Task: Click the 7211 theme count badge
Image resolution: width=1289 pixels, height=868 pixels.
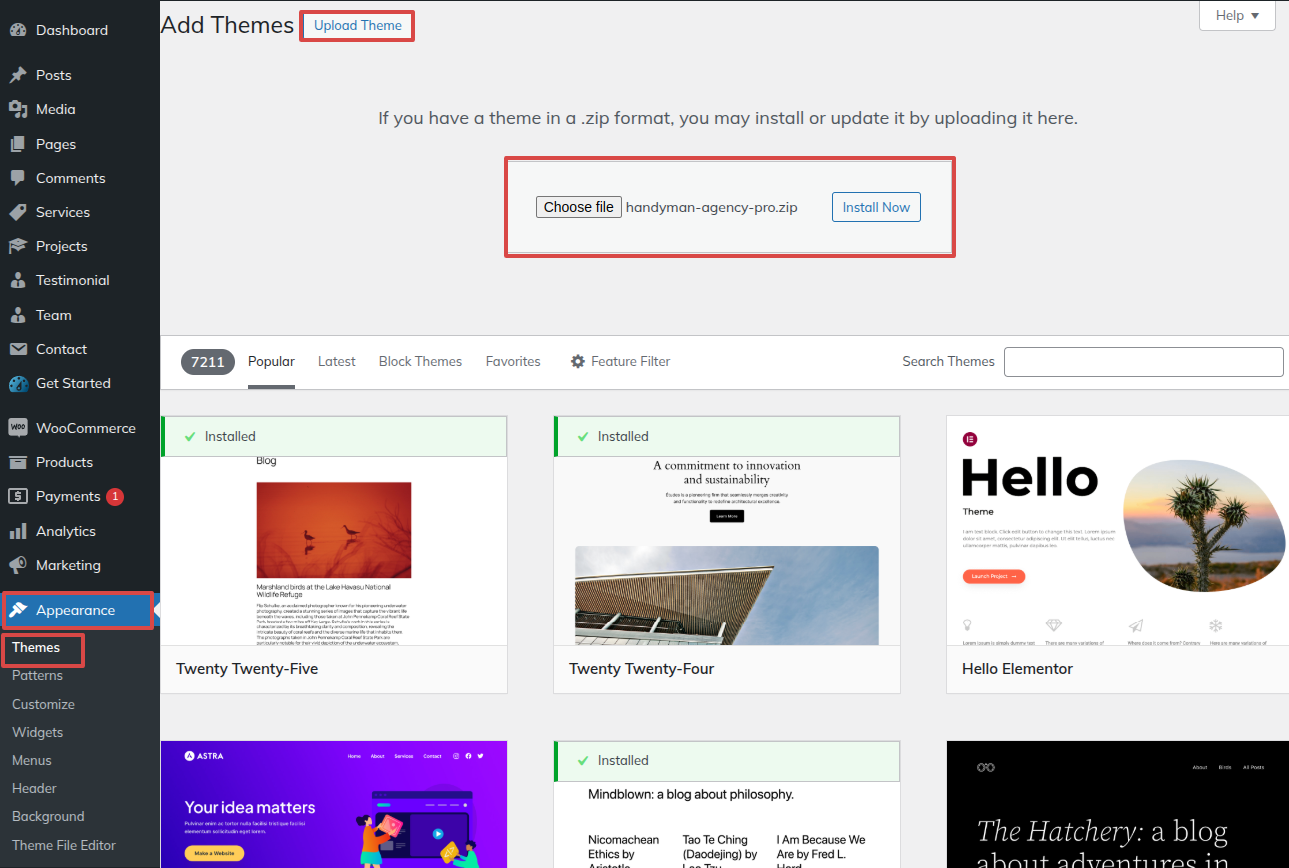Action: tap(208, 361)
